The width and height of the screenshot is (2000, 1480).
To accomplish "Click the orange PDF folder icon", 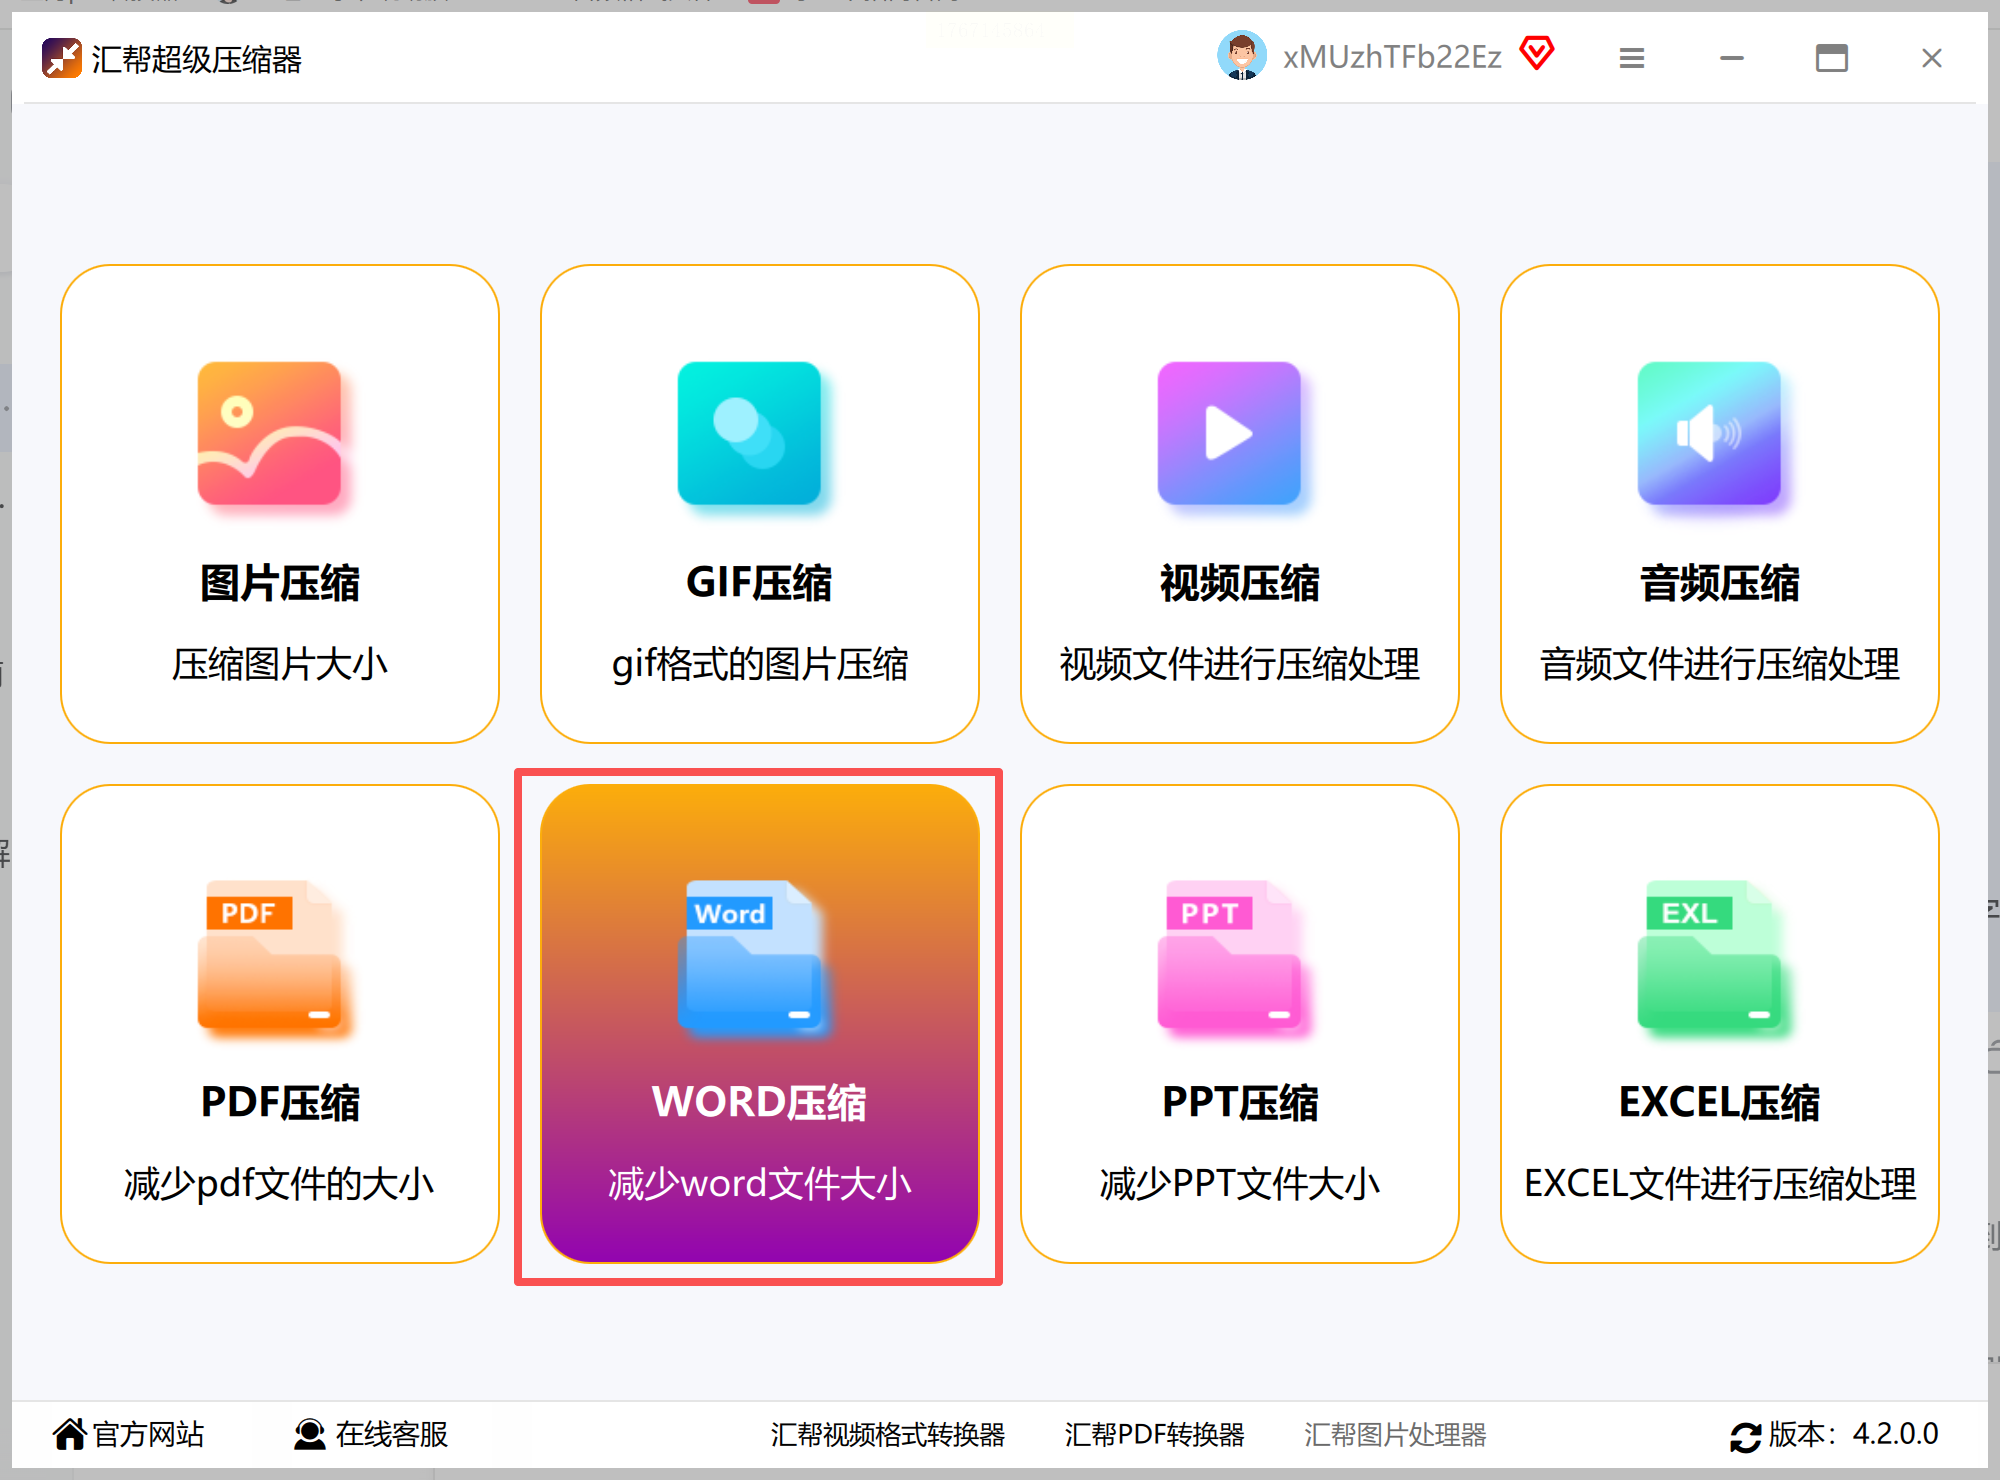I will pos(269,957).
